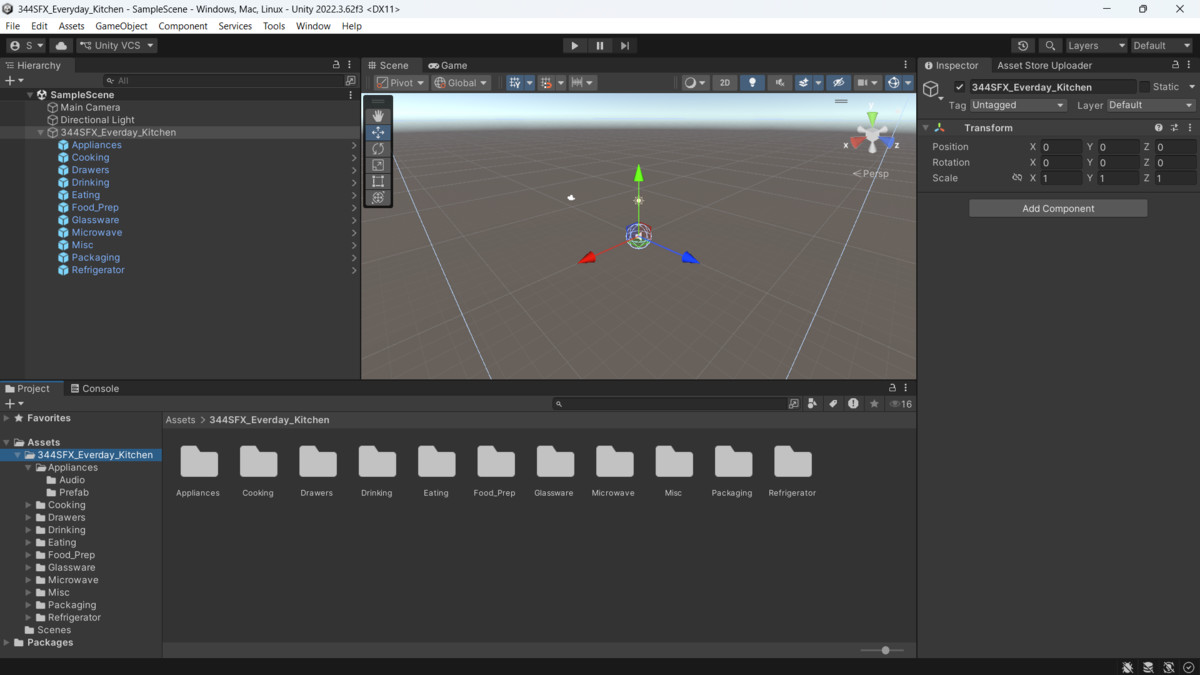Click the GameObject icon selector in Inspector
This screenshot has width=1200, height=675.
[x=932, y=90]
